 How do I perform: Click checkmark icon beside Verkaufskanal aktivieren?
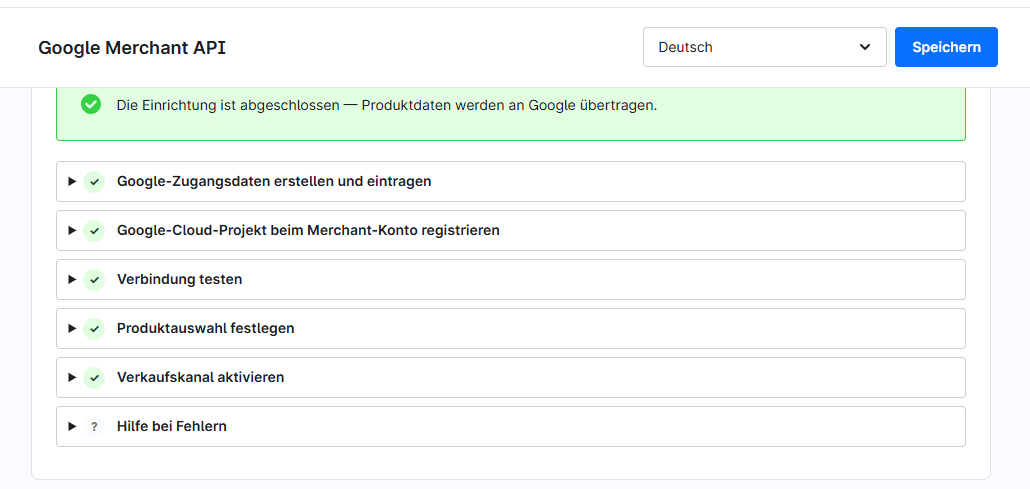click(x=94, y=378)
